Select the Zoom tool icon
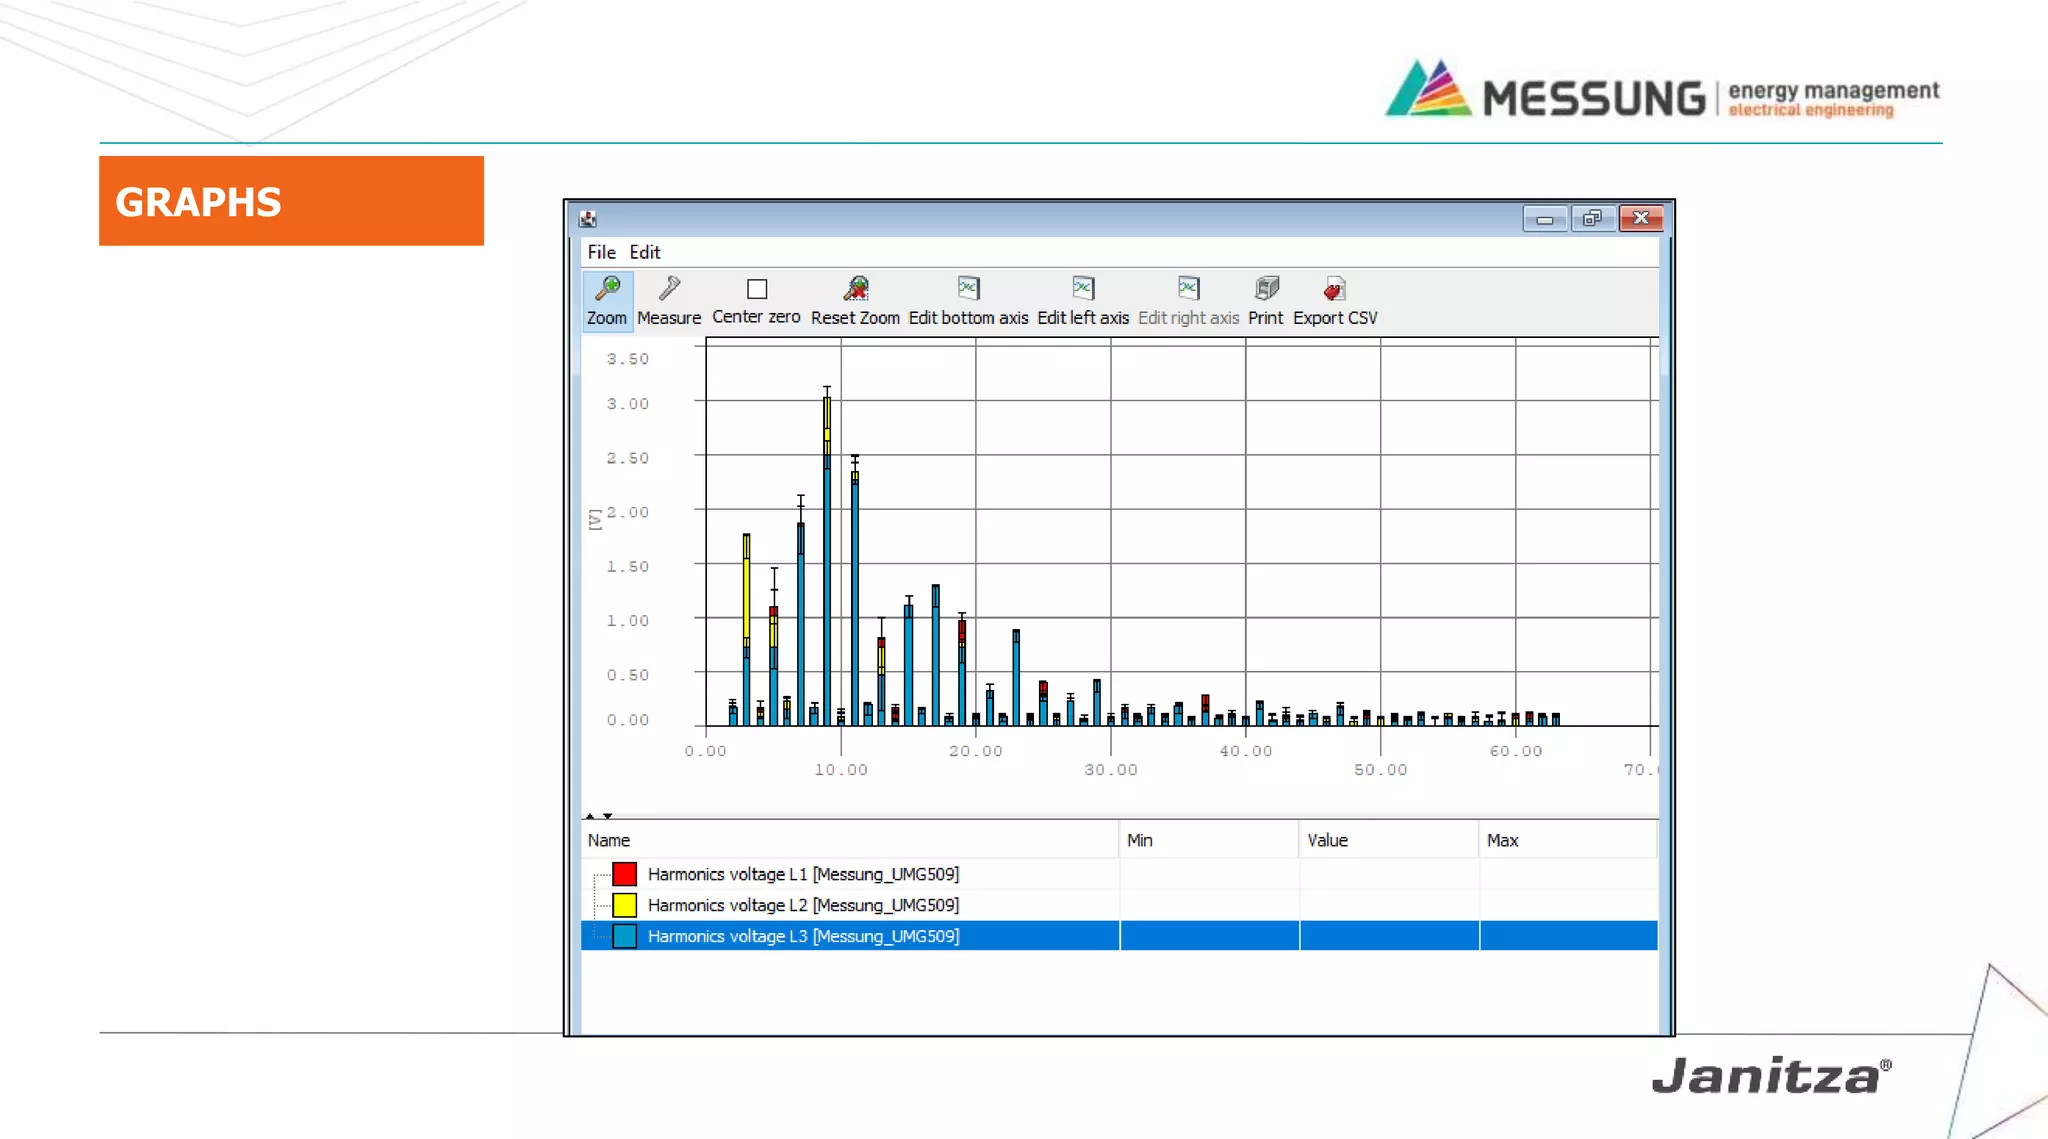Viewport: 2048px width, 1139px height. coord(607,289)
